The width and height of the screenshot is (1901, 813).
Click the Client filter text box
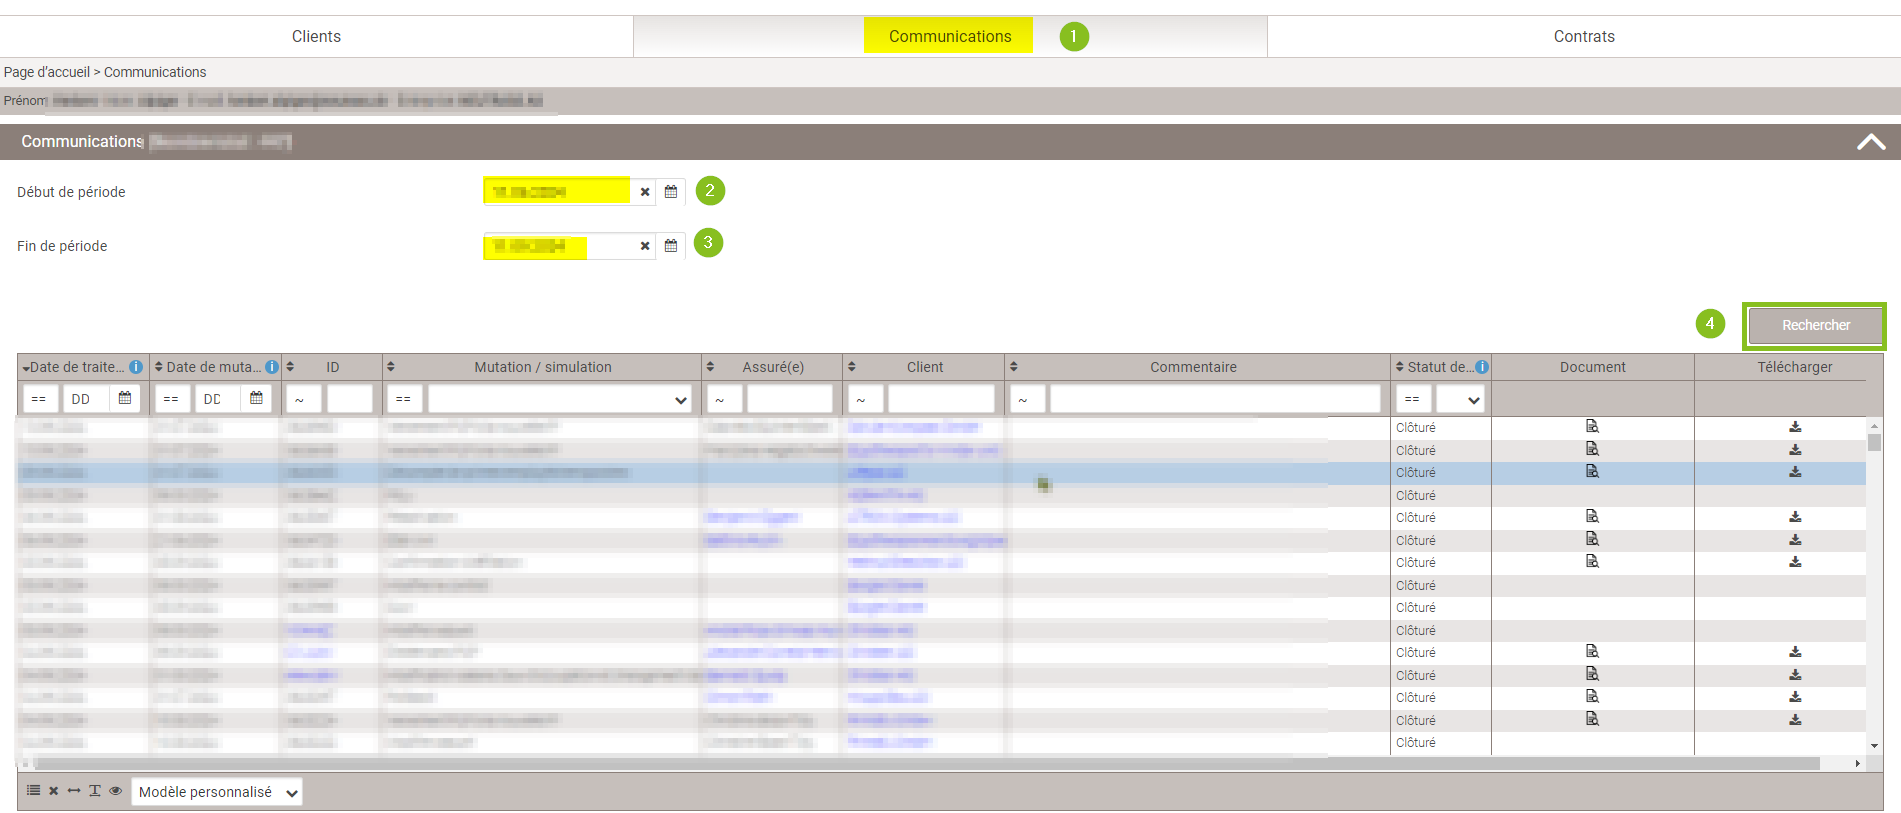[941, 399]
